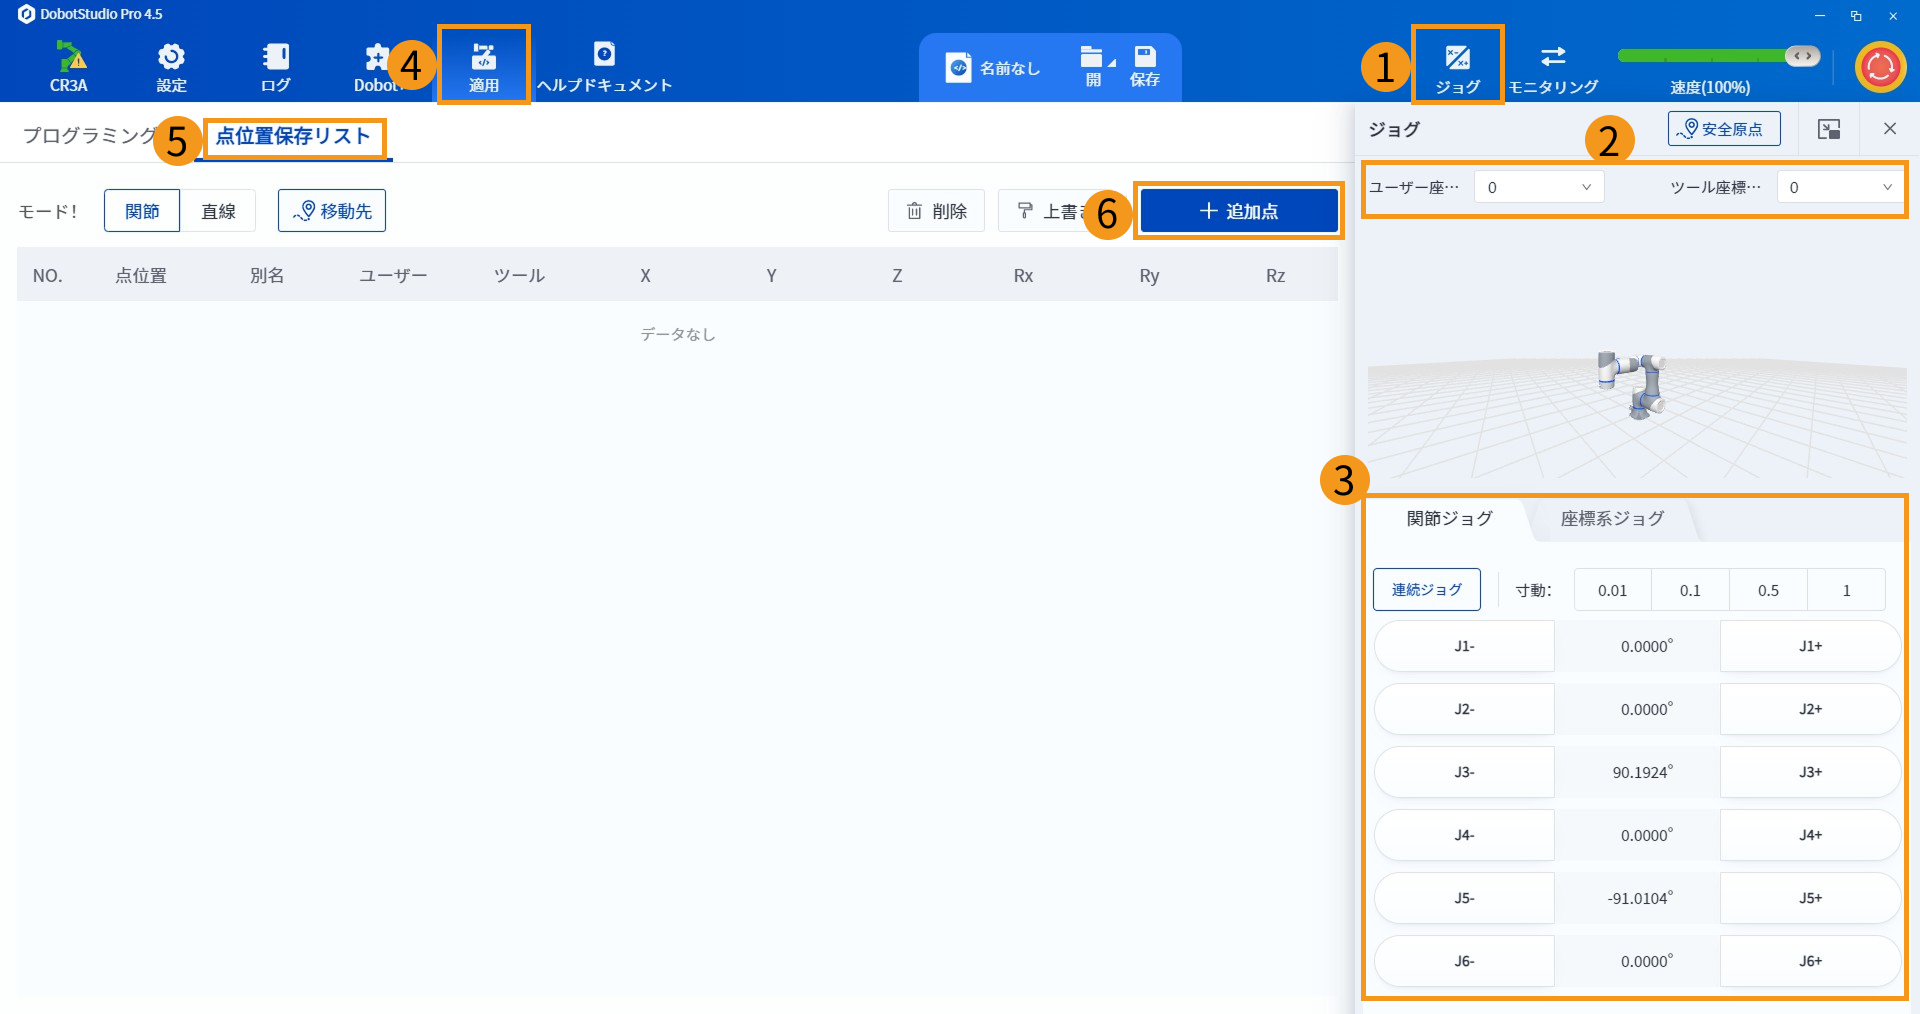Click the 追加点 add point button
The width and height of the screenshot is (1920, 1014).
pyautogui.click(x=1239, y=211)
